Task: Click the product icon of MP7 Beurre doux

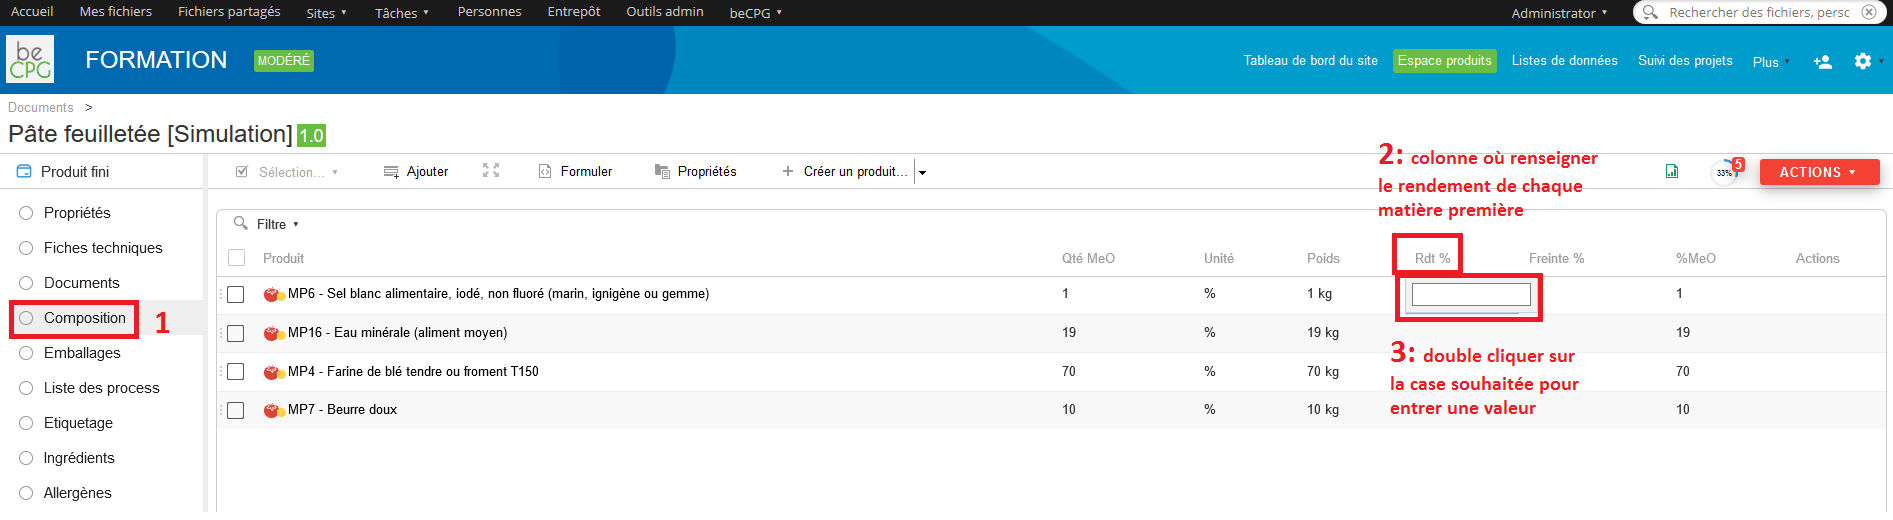Action: 274,410
